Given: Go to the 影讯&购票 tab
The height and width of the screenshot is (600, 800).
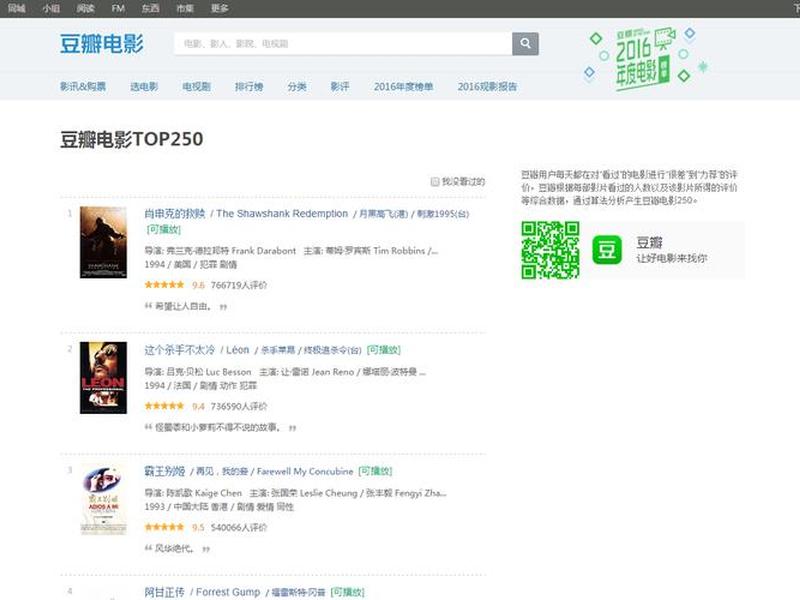Looking at the screenshot, I should (83, 87).
